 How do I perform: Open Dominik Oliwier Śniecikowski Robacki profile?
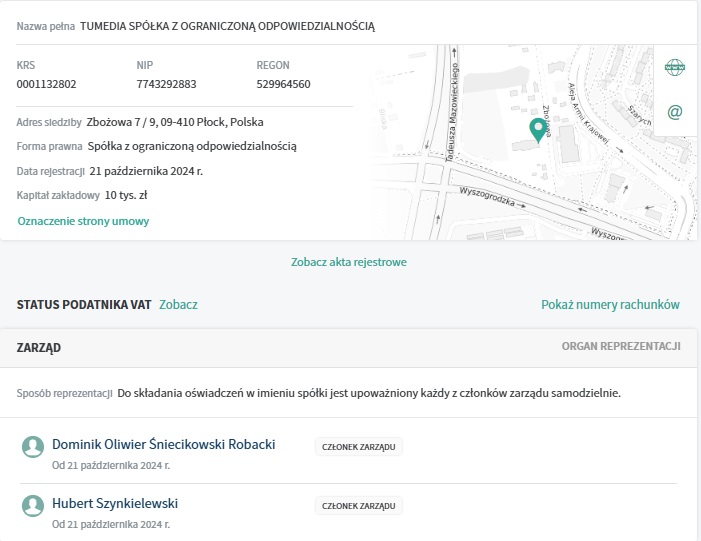(163, 444)
